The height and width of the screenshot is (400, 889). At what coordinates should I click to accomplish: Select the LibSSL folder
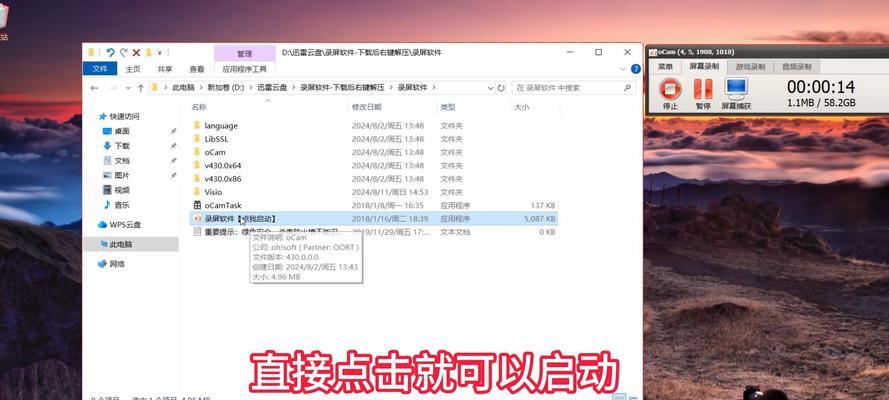tap(217, 139)
